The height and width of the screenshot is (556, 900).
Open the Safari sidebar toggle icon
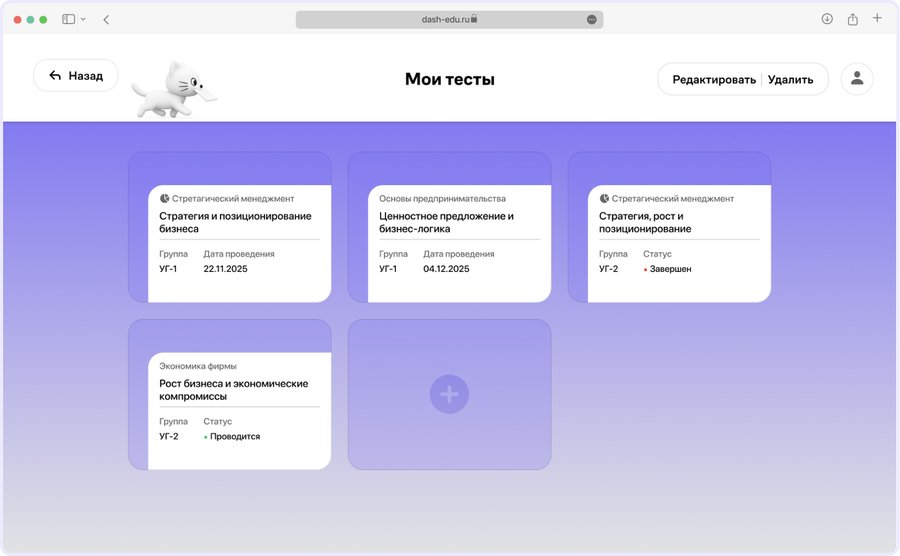tap(68, 19)
